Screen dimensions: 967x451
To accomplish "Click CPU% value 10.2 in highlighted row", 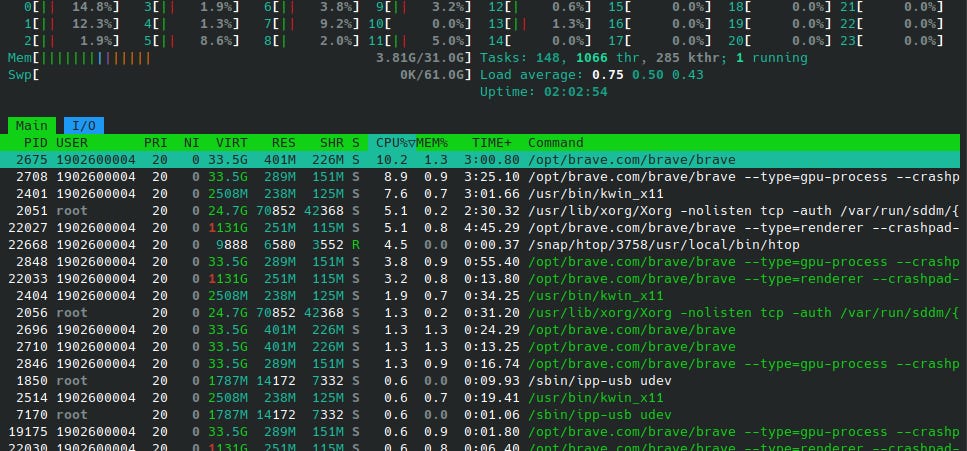I will (392, 160).
